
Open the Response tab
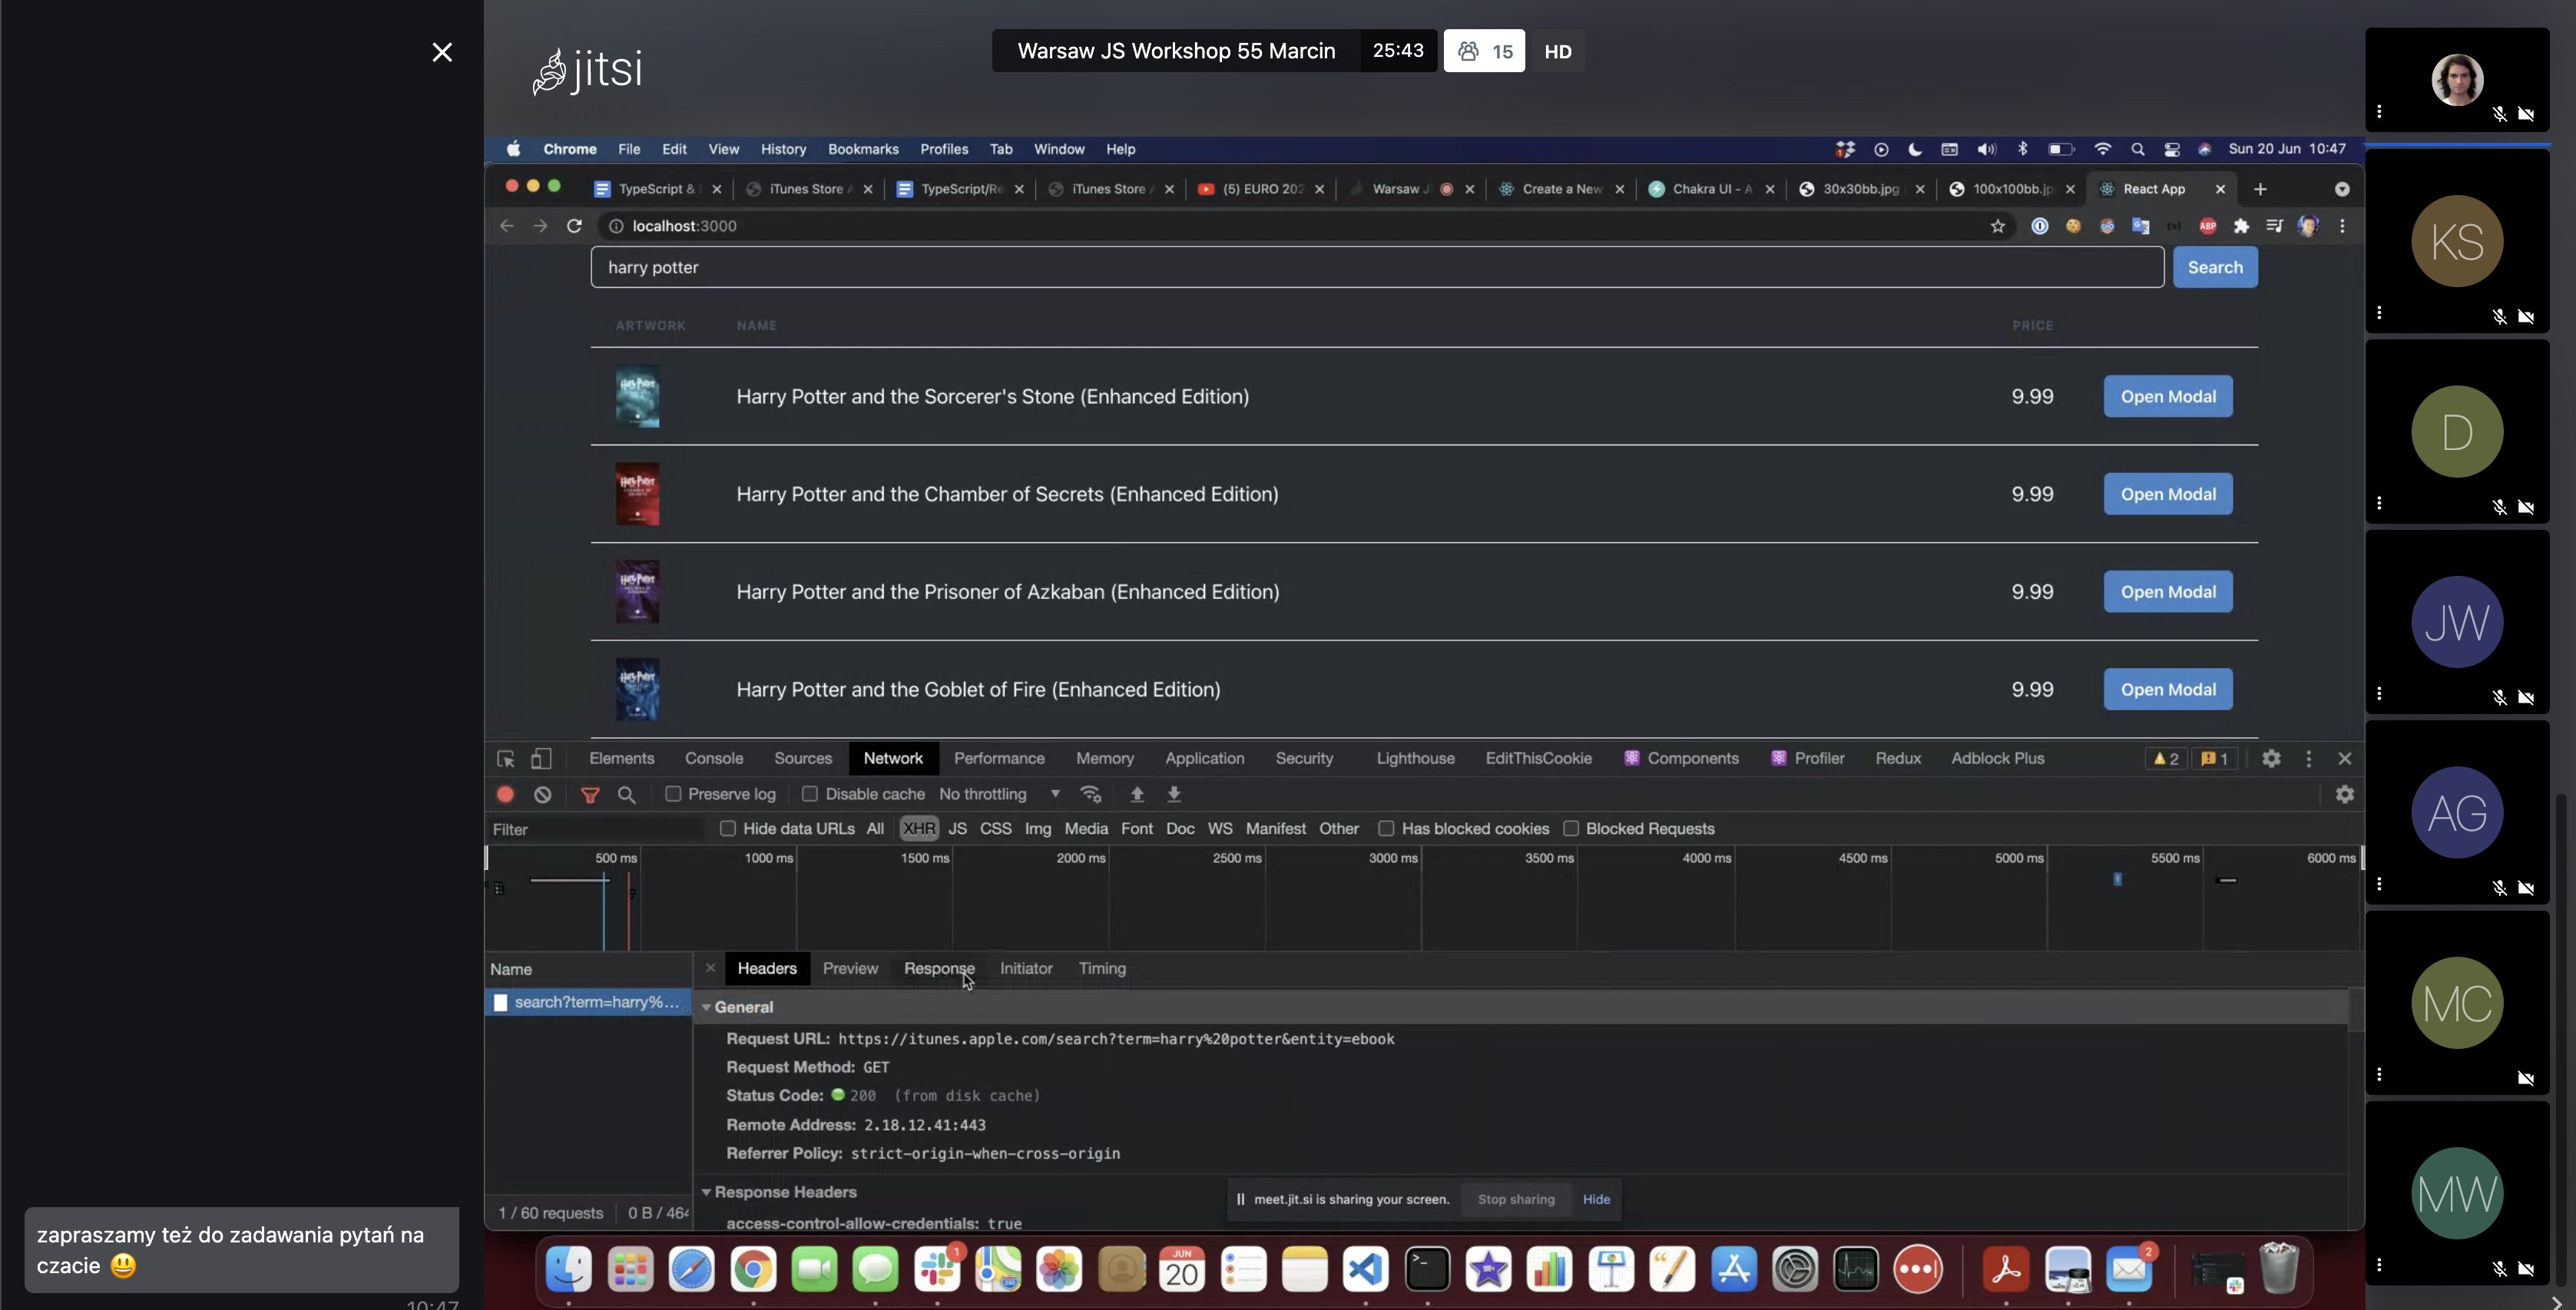[x=939, y=968]
